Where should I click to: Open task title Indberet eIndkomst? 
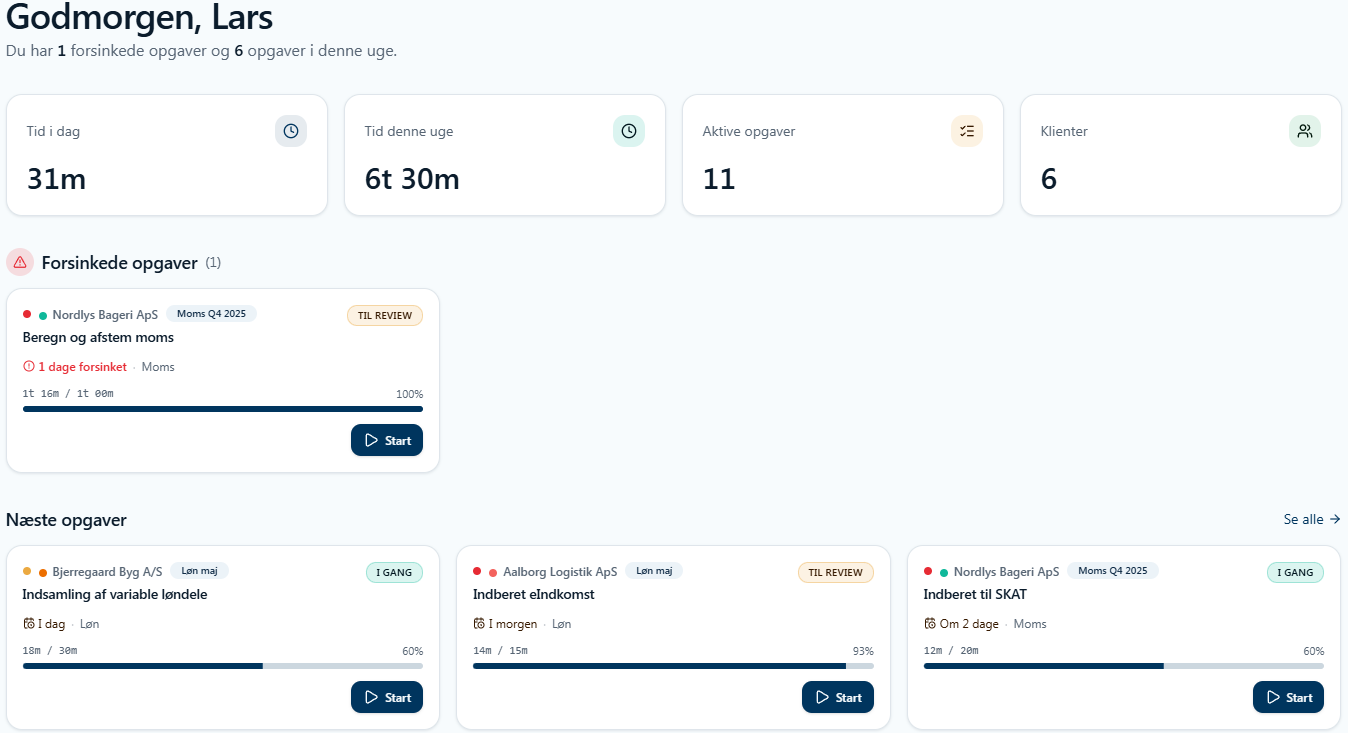[x=534, y=595]
